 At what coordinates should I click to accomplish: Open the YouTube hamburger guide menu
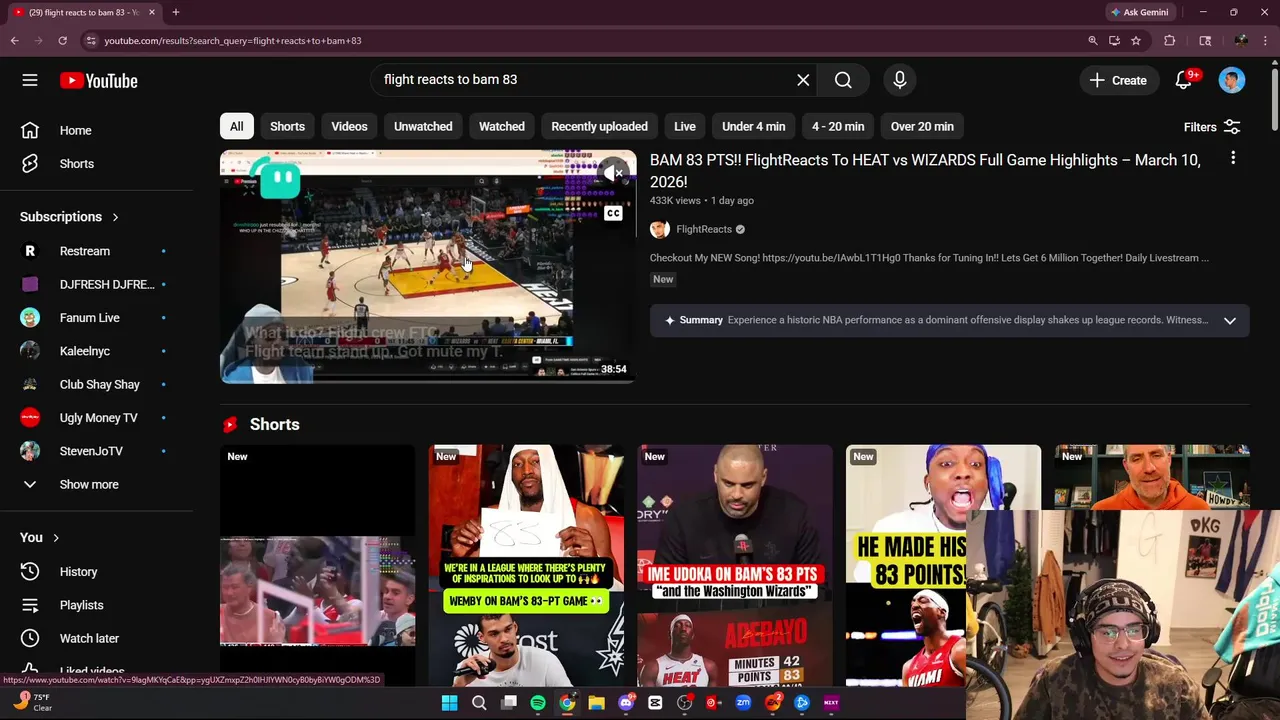(30, 80)
